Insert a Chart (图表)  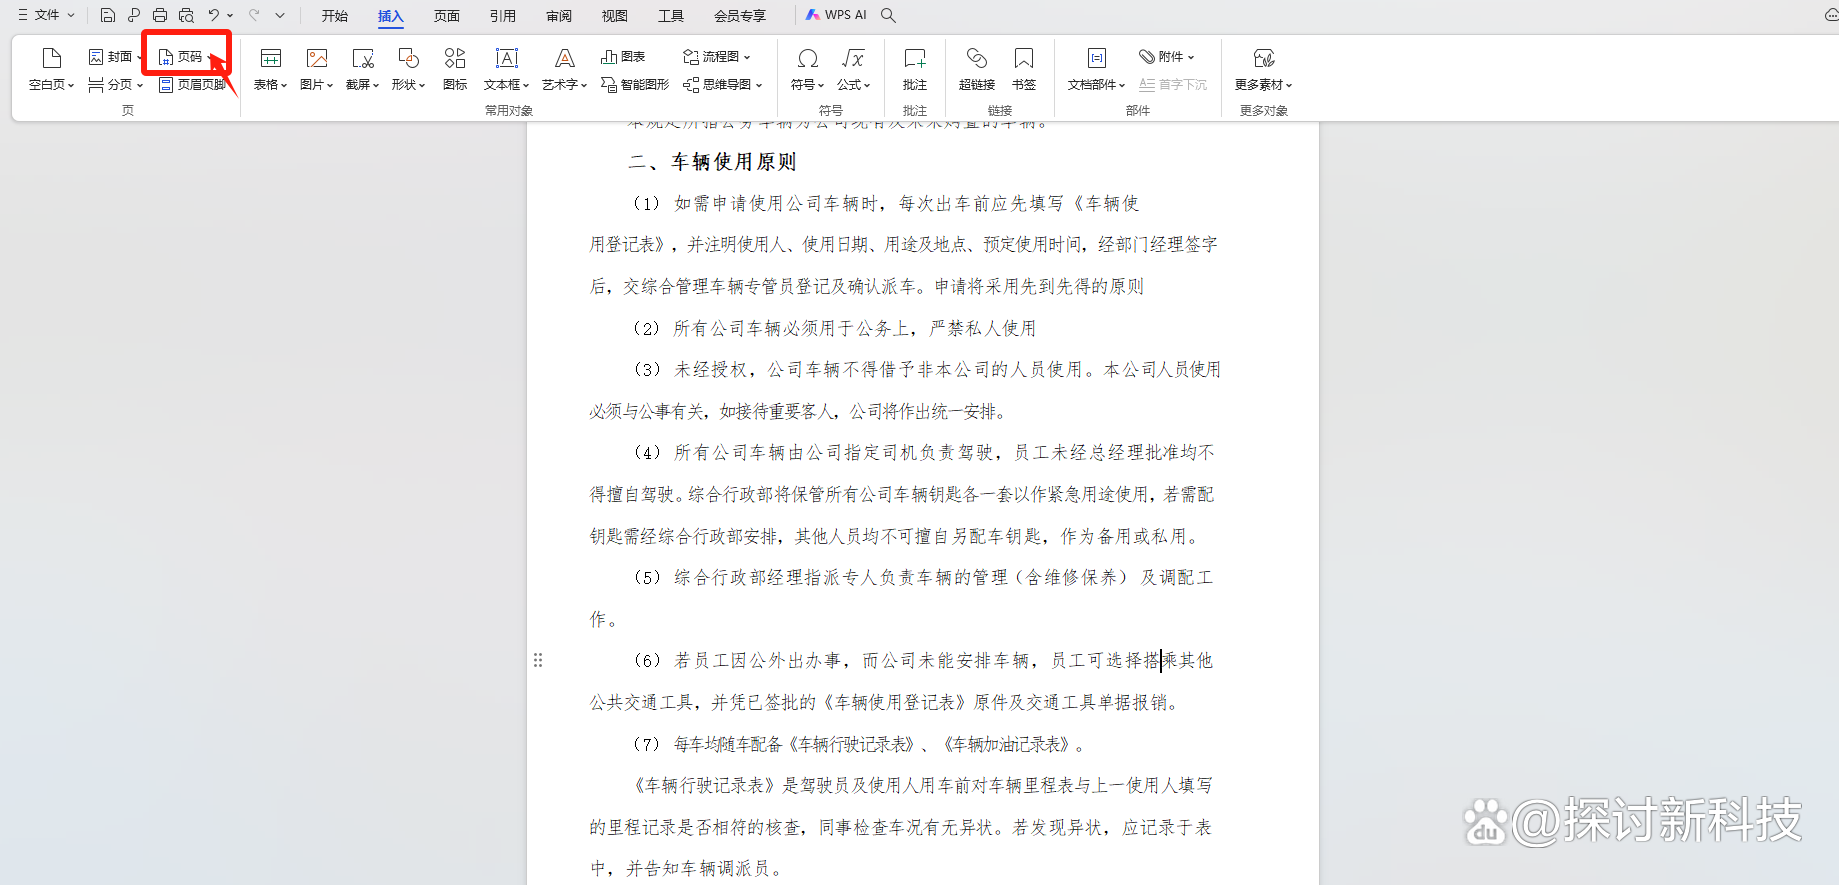(623, 57)
